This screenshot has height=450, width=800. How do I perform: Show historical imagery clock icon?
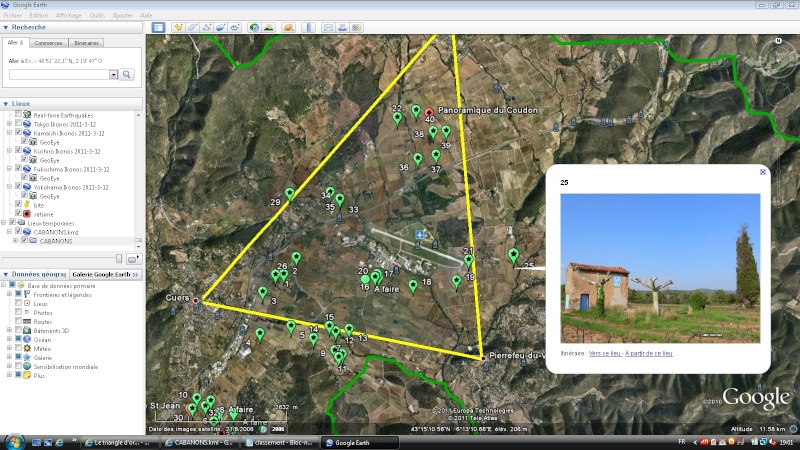coord(254,28)
